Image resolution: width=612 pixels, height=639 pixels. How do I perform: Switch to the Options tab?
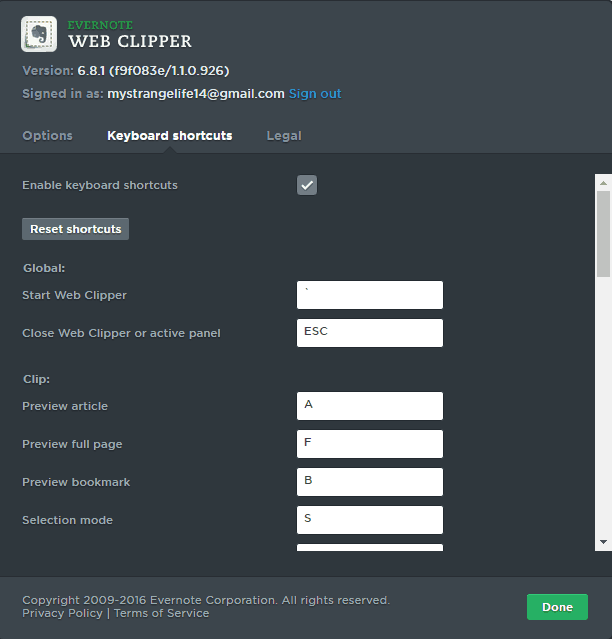click(x=48, y=136)
